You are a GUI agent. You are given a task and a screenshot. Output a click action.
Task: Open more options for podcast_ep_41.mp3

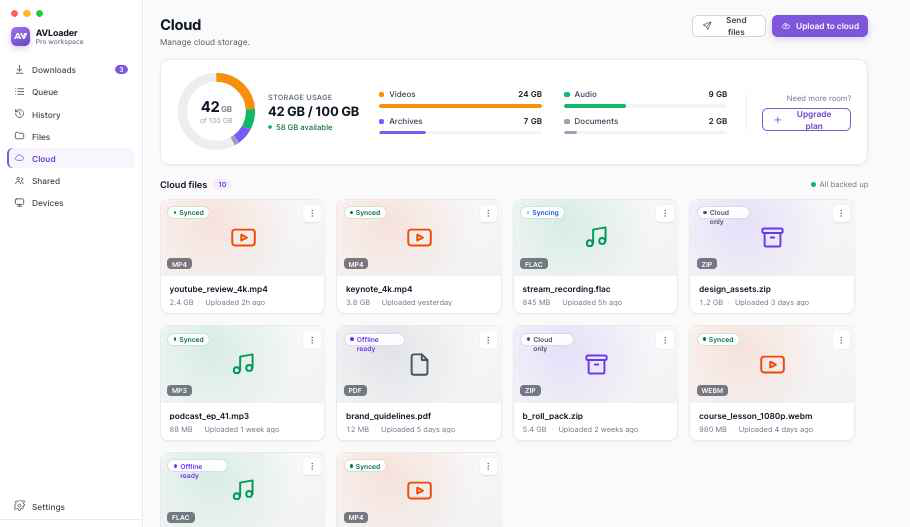(312, 340)
